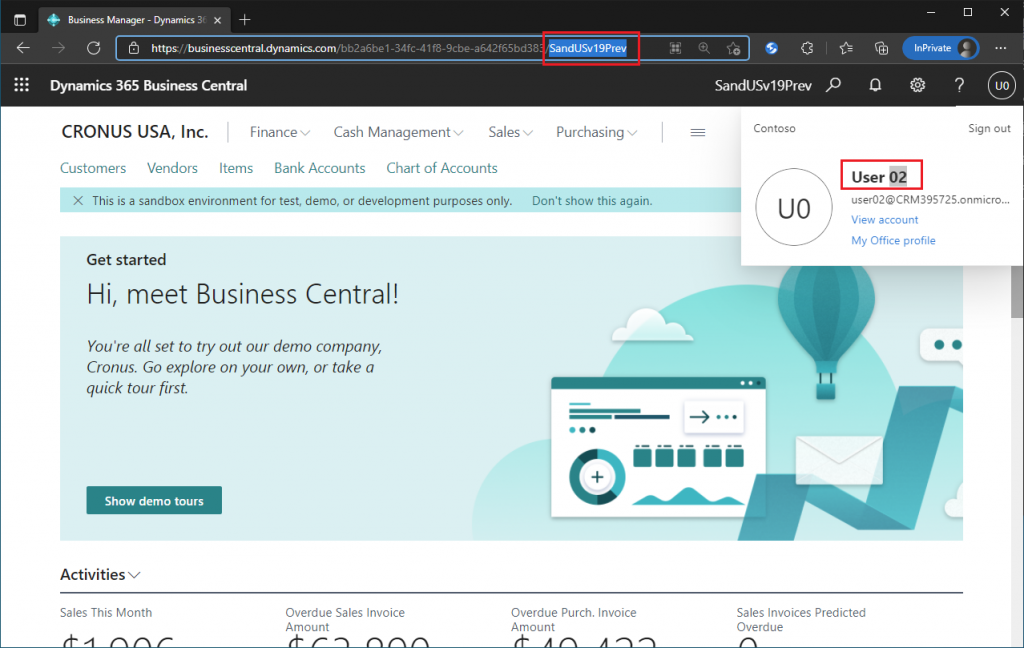The image size is (1024, 648).
Task: Open browser extensions puzzle icon
Action: pyautogui.click(x=807, y=48)
